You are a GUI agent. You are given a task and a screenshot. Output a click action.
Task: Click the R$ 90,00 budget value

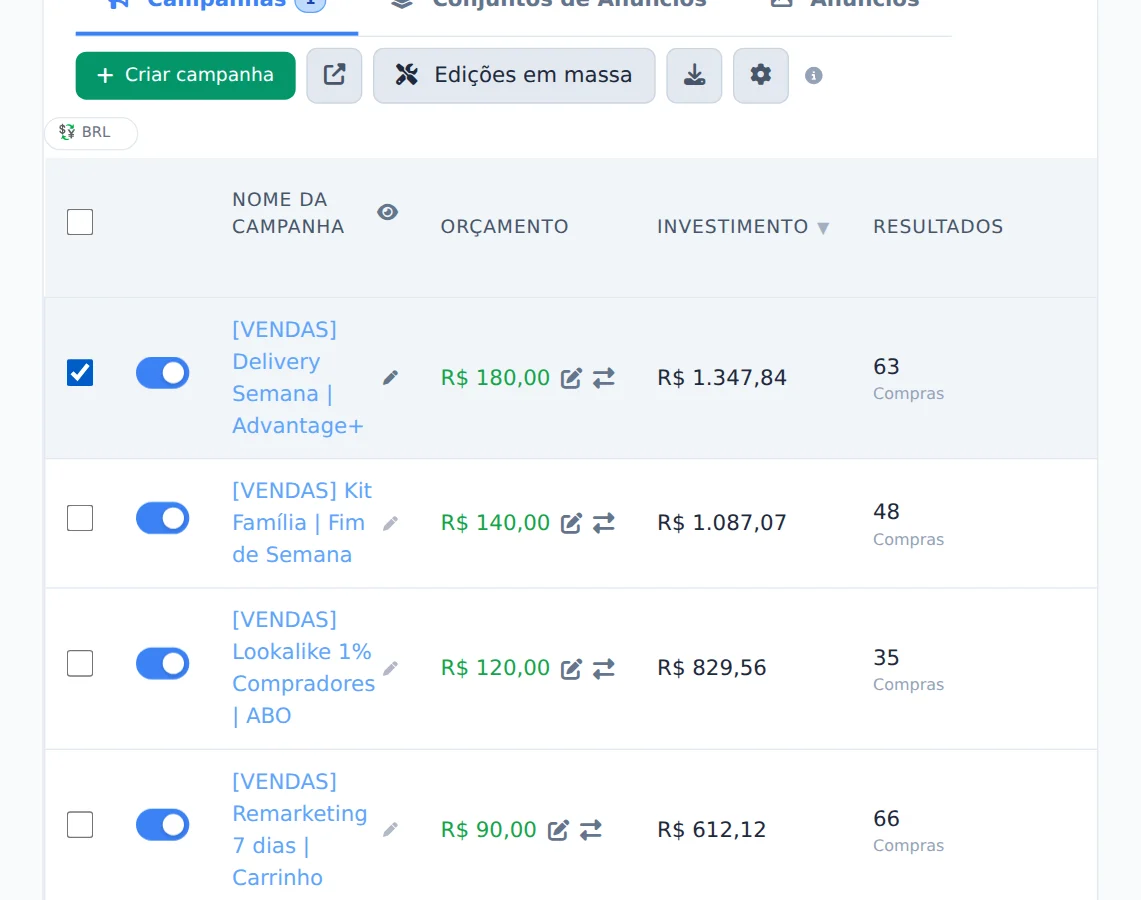point(489,829)
